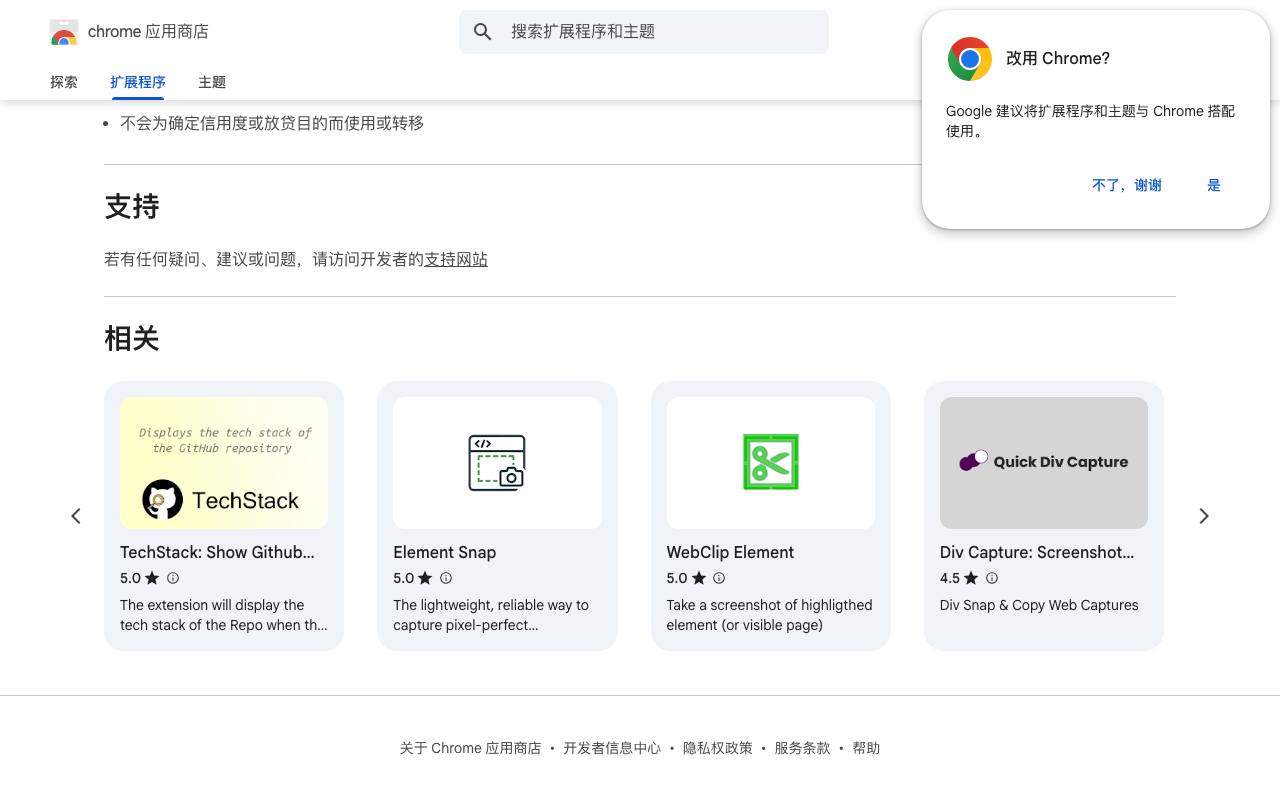Open the 主题 tab

[212, 82]
